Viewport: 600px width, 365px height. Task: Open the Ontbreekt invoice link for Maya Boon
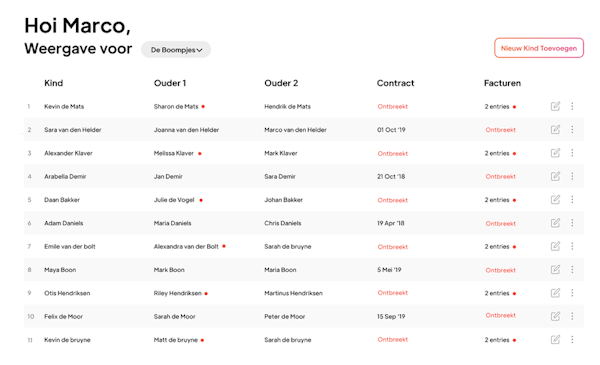(501, 270)
